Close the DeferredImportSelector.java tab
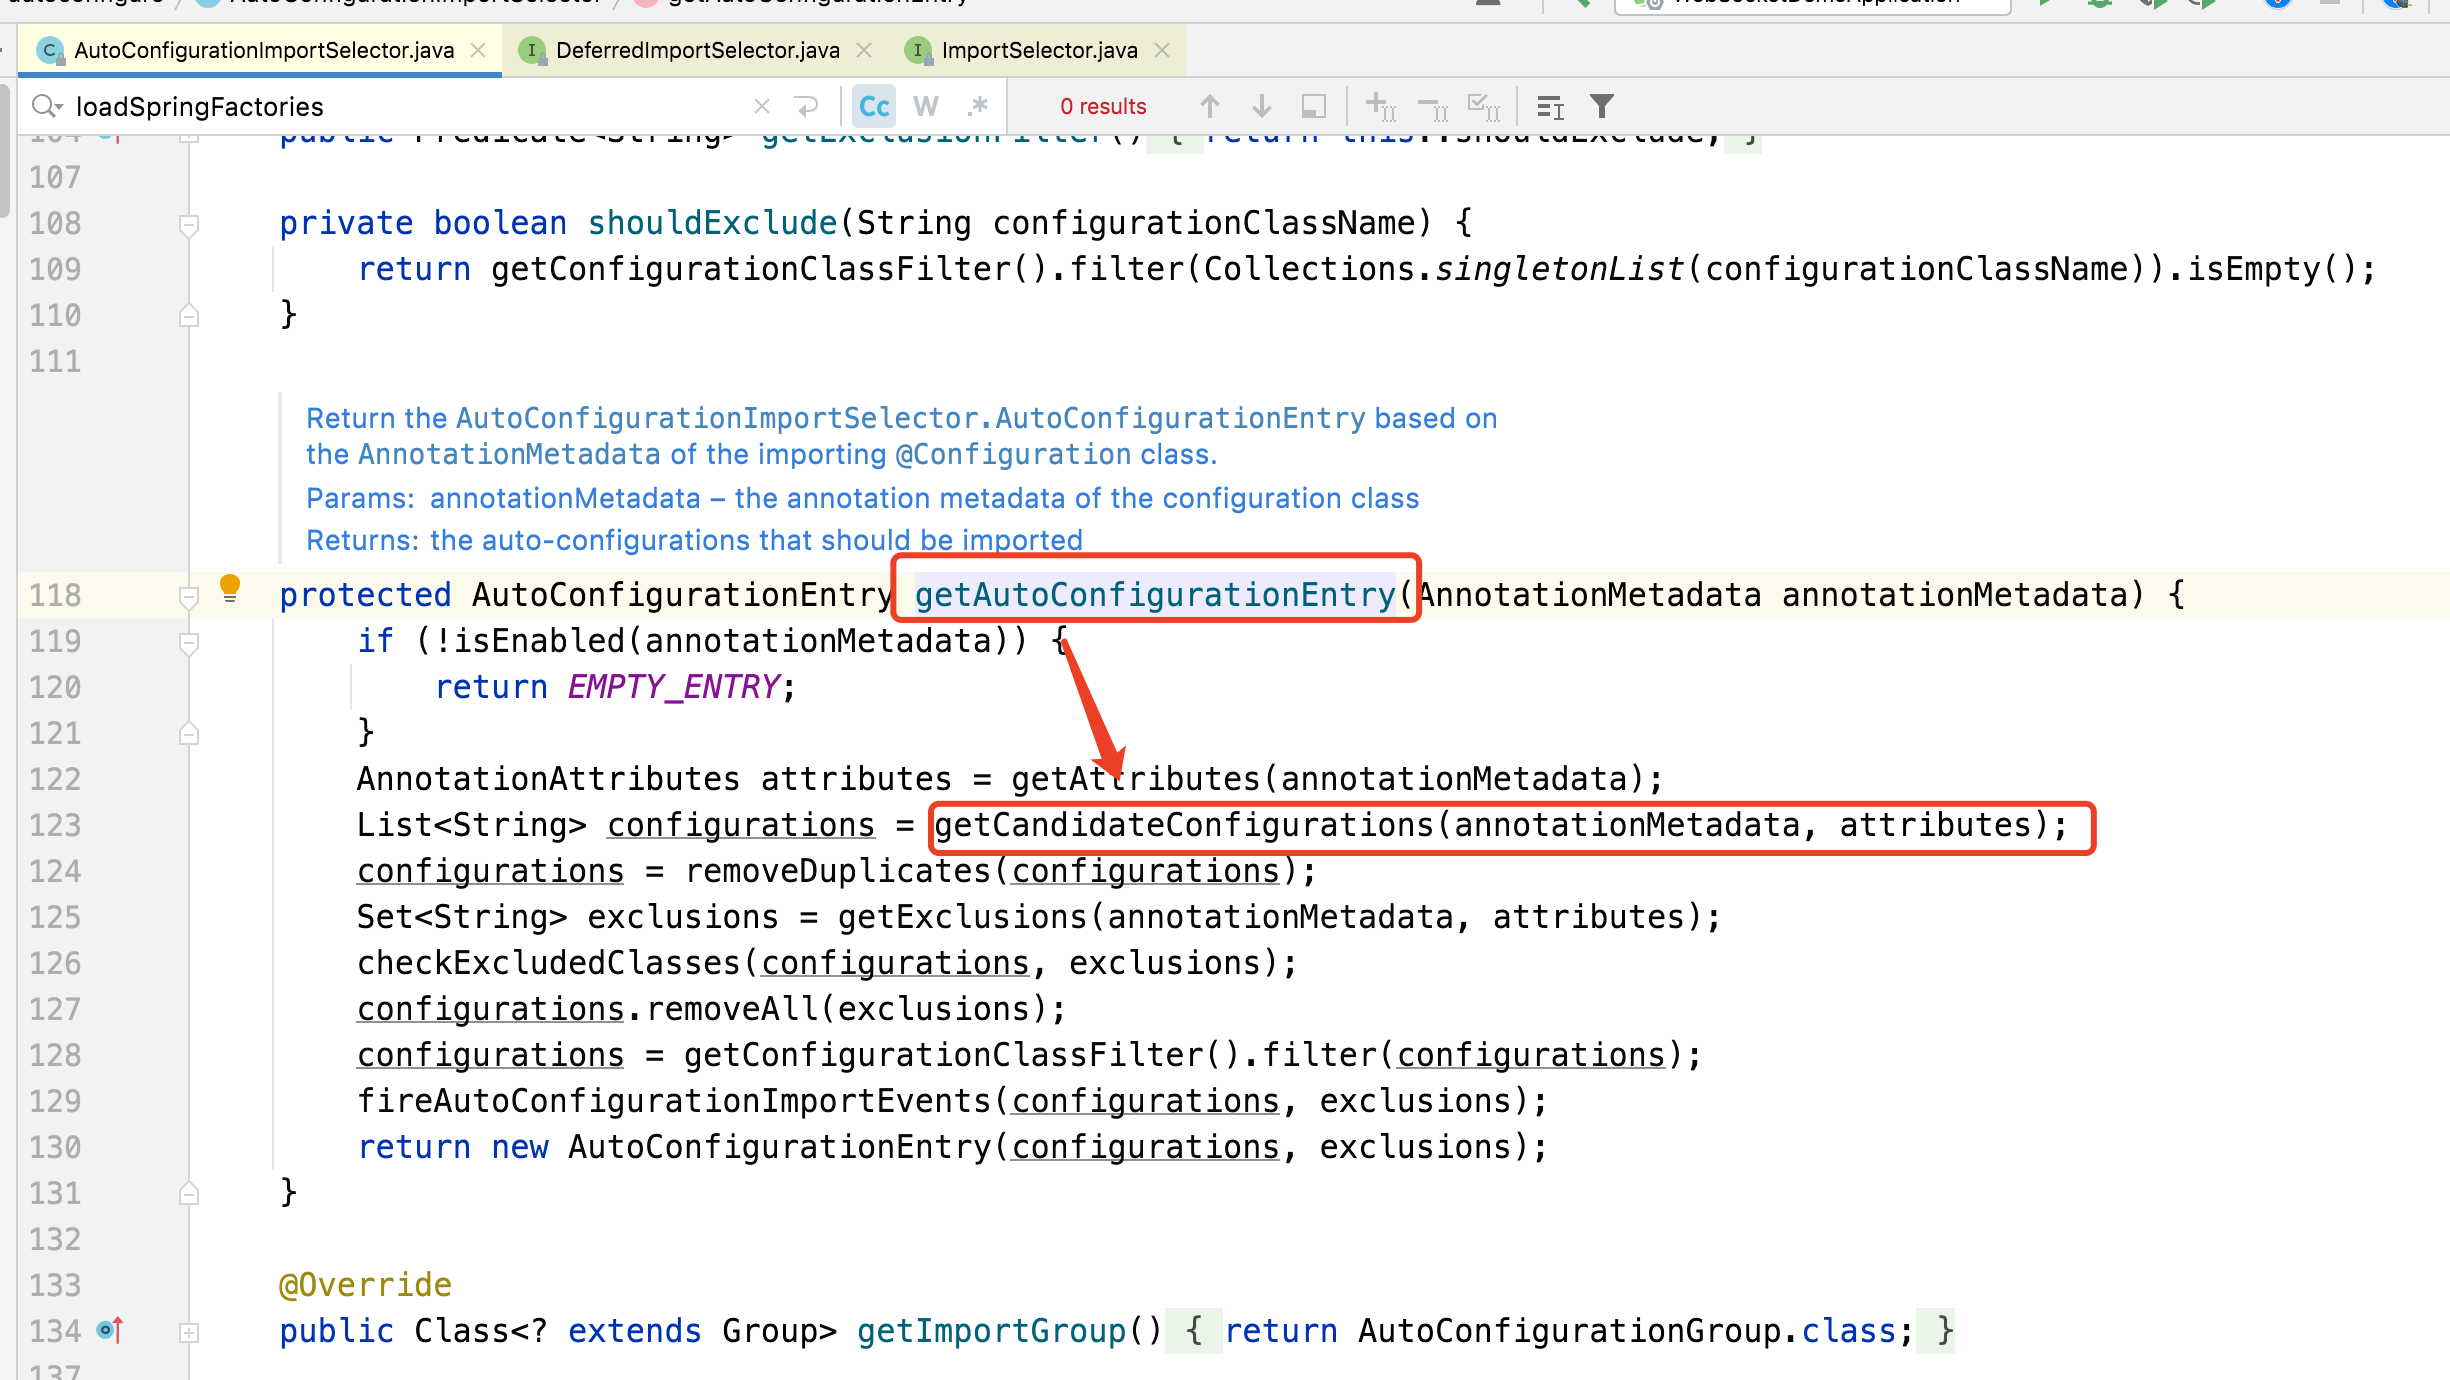The height and width of the screenshot is (1380, 2450). pyautogui.click(x=865, y=50)
